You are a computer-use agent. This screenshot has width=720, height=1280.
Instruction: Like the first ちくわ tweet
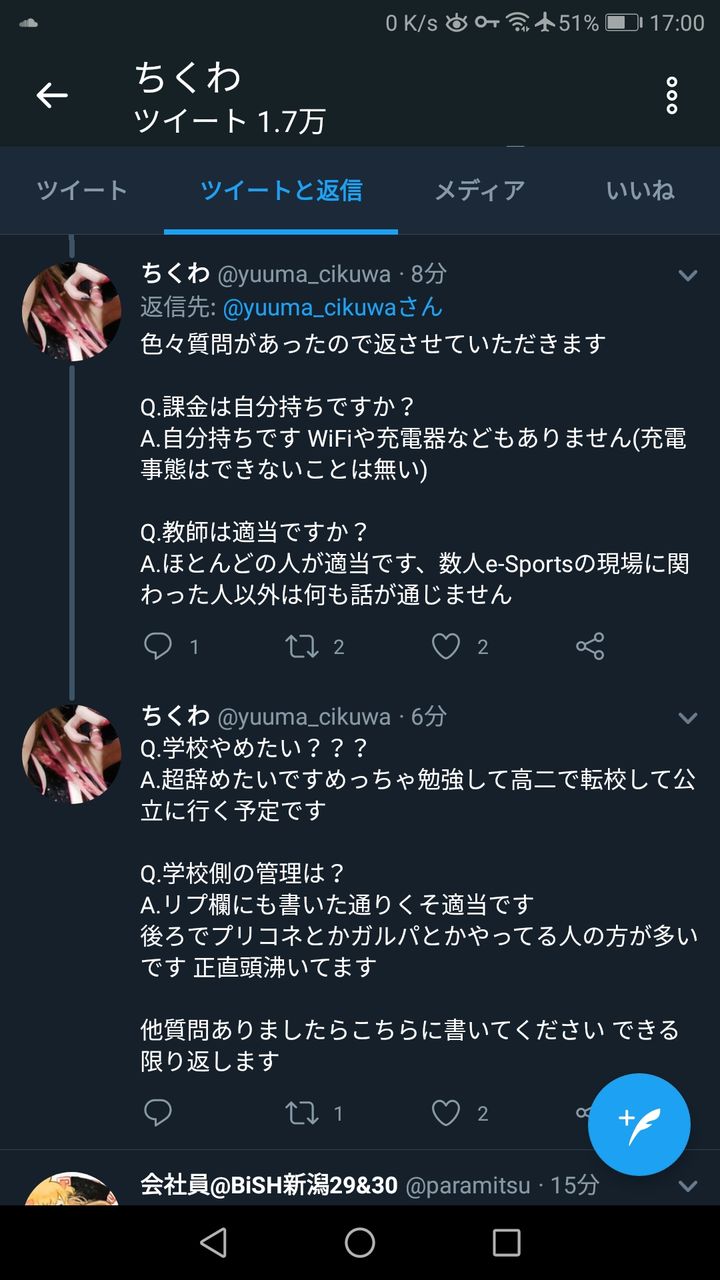point(446,646)
